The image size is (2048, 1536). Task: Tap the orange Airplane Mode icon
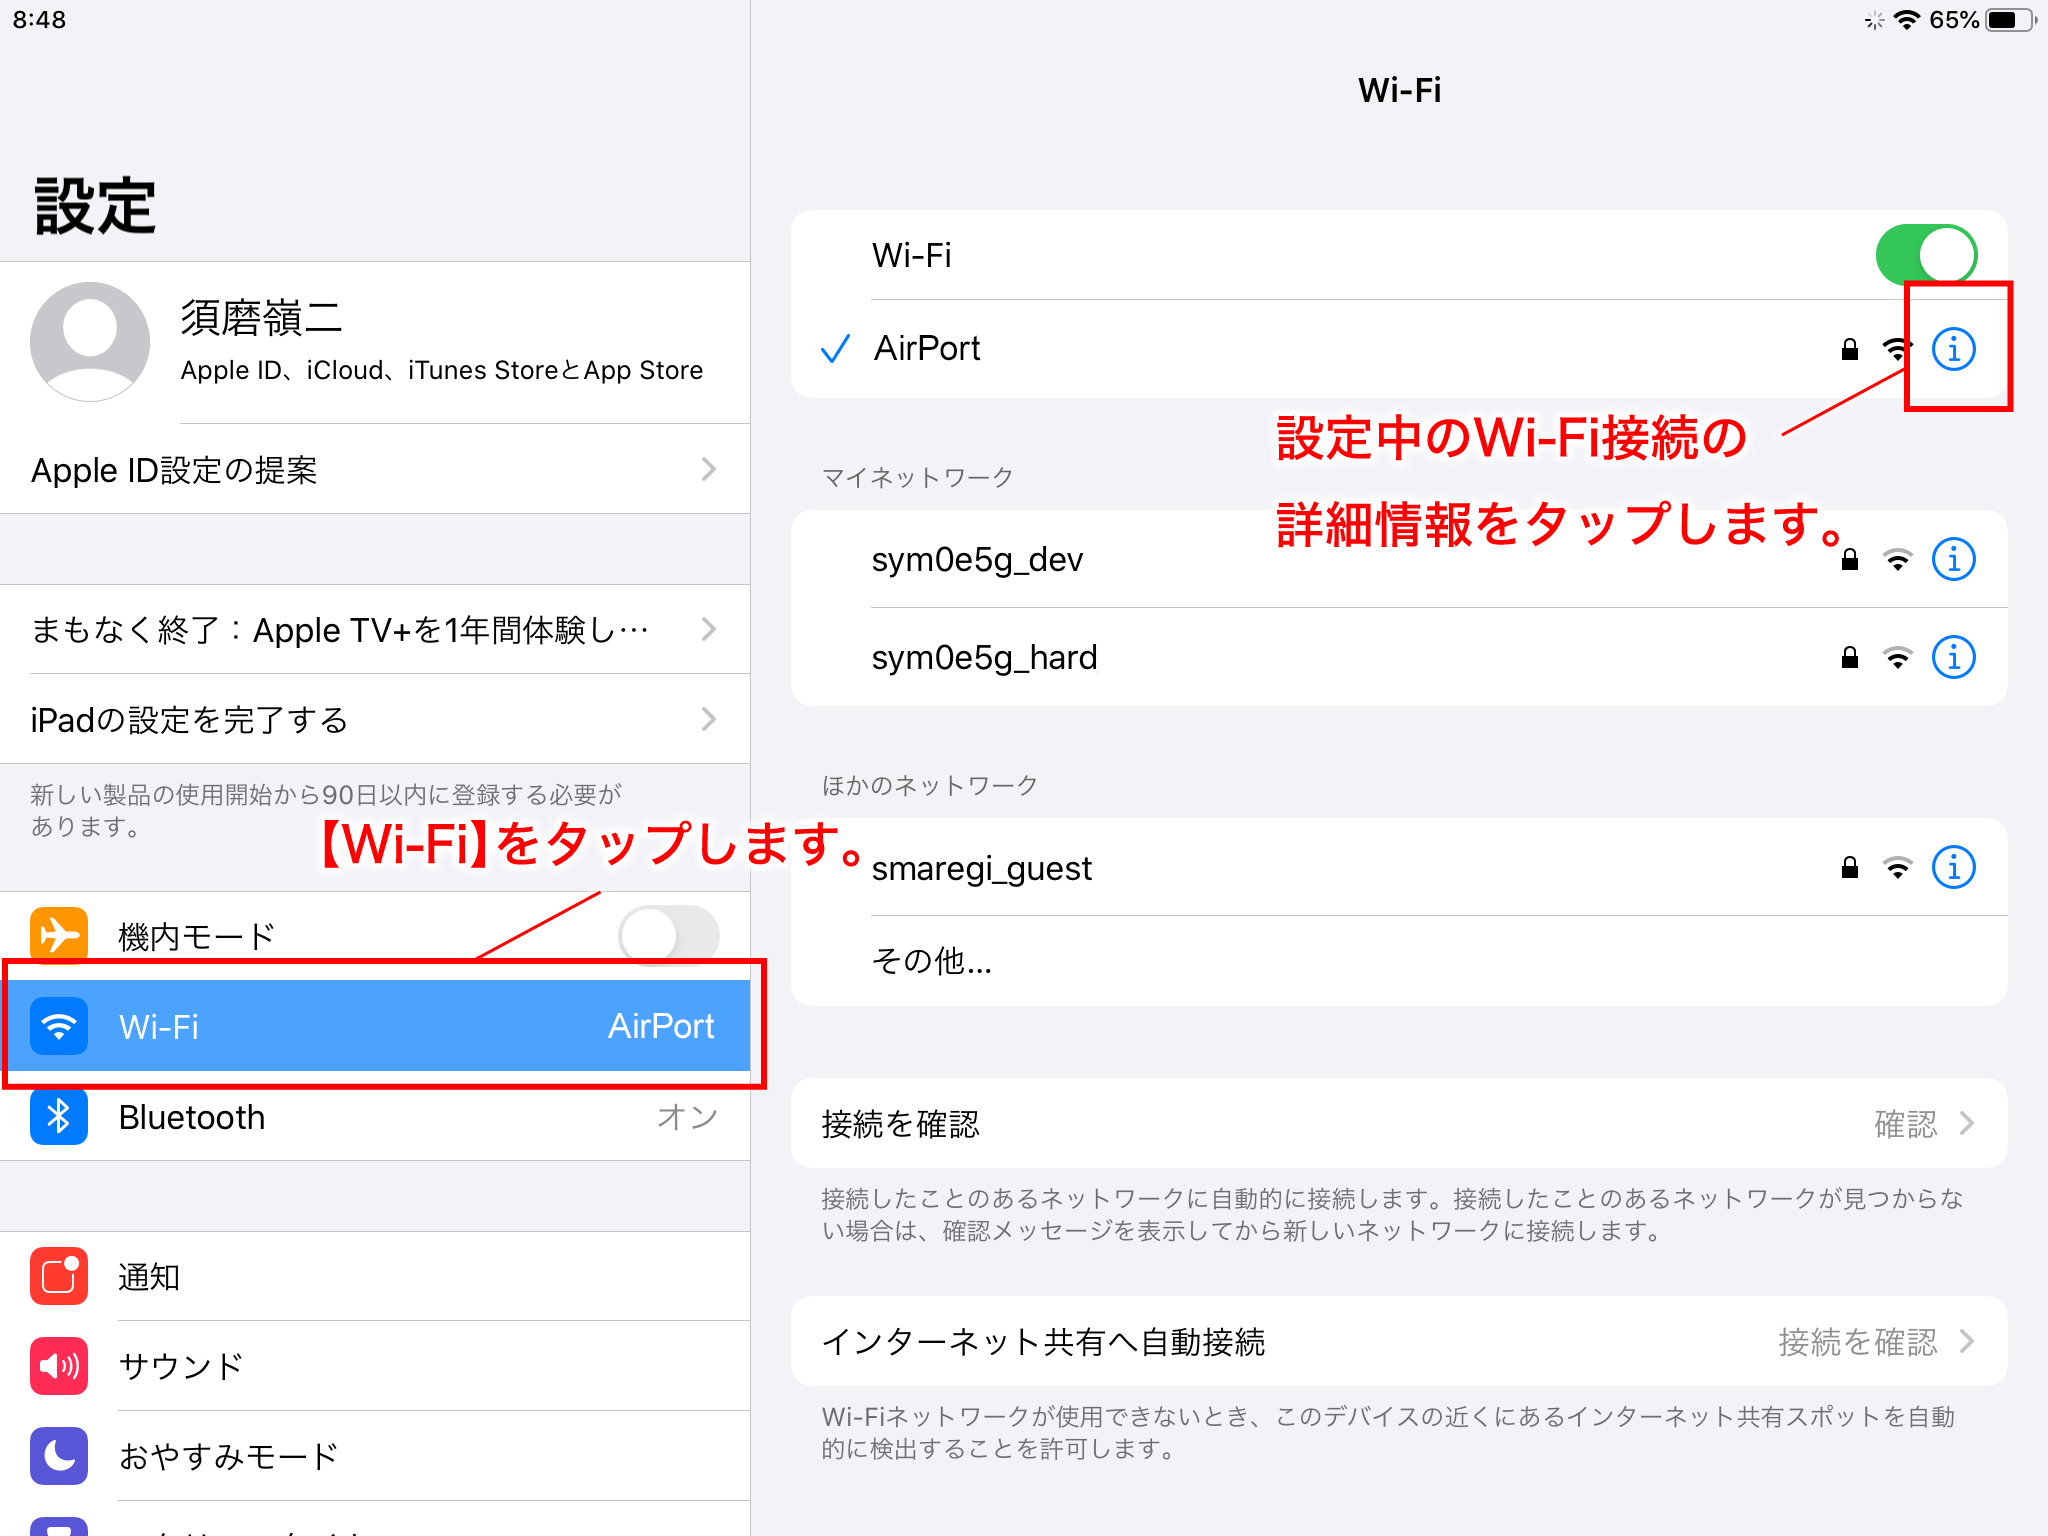59,935
